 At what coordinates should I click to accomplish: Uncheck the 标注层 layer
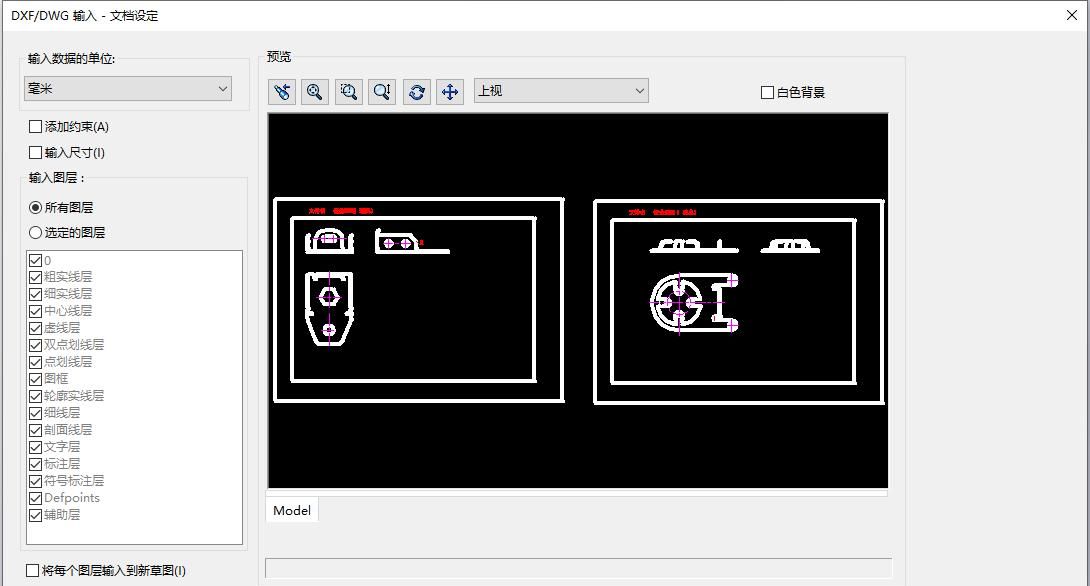coord(35,464)
